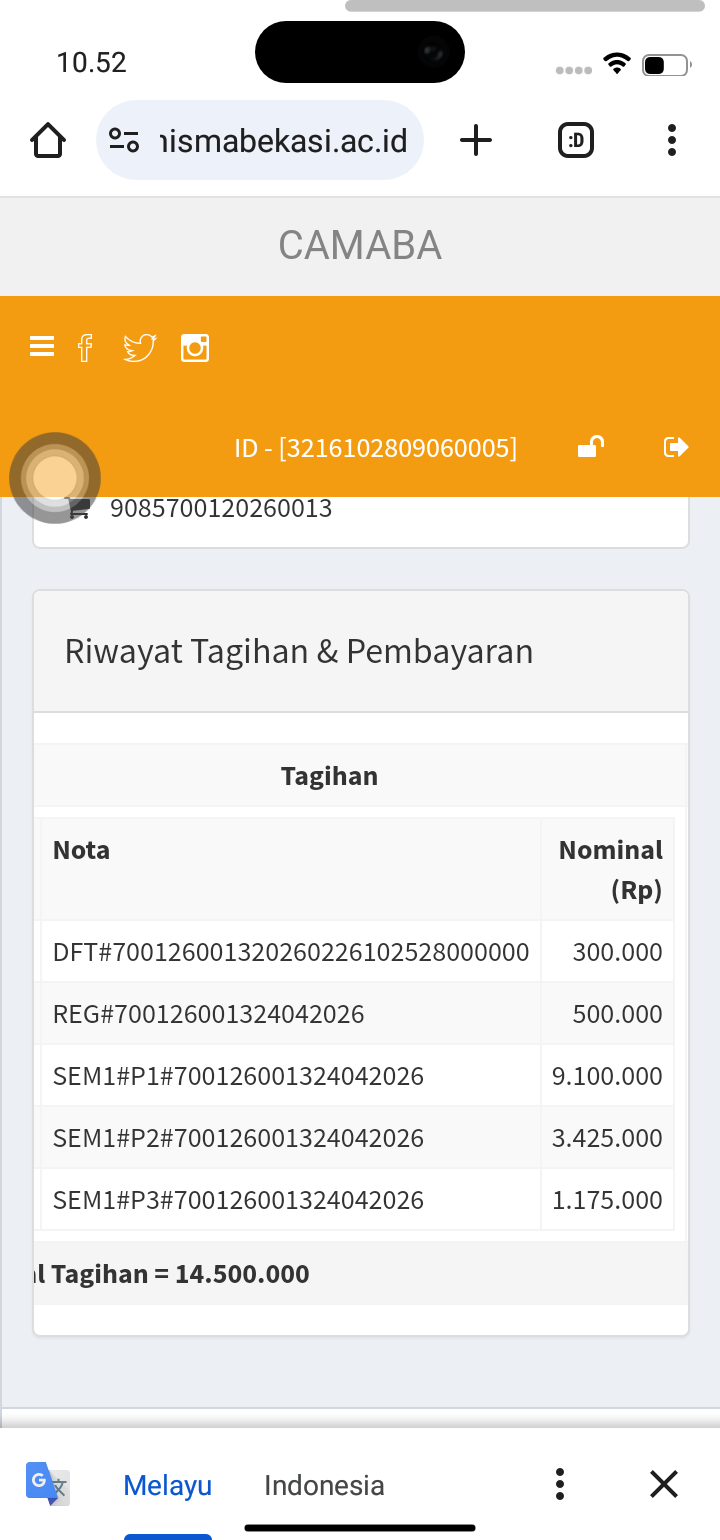Open the hamburger menu in orange header
The height and width of the screenshot is (1540, 720).
pyautogui.click(x=42, y=347)
